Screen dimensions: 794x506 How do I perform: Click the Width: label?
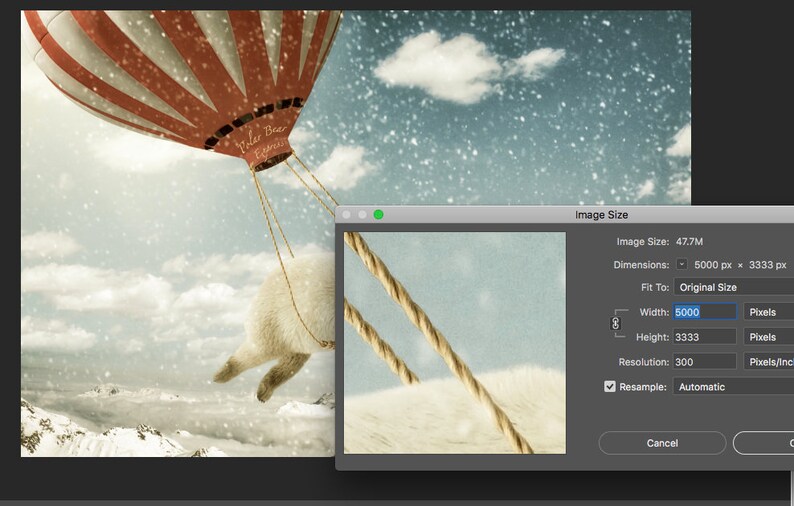pos(654,312)
